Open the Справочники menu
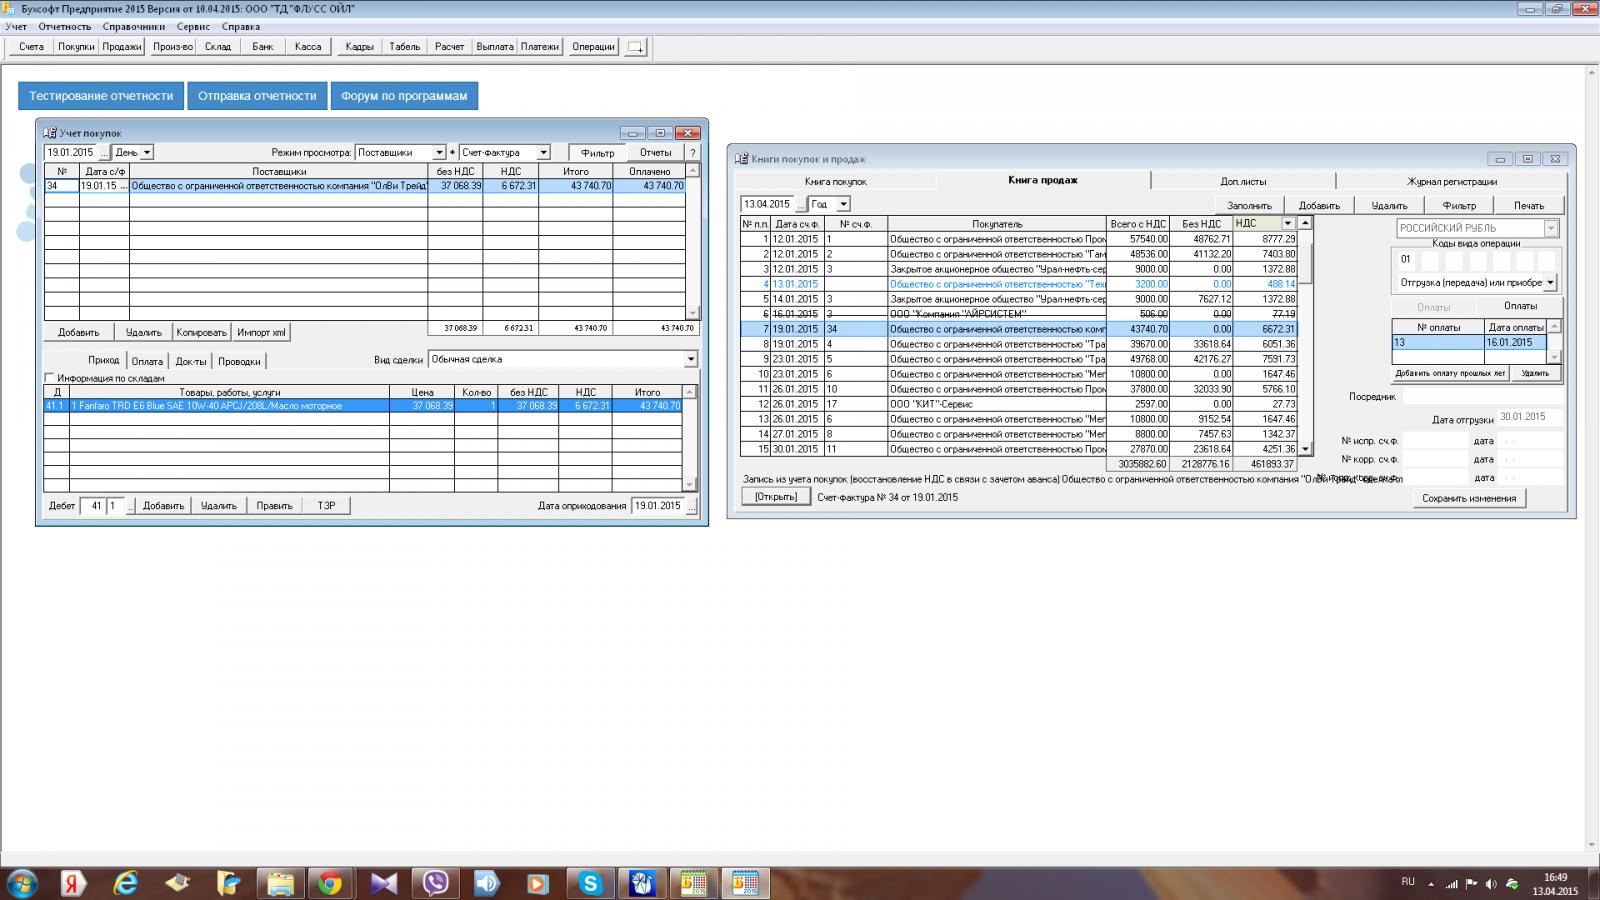The width and height of the screenshot is (1600, 900). point(133,27)
